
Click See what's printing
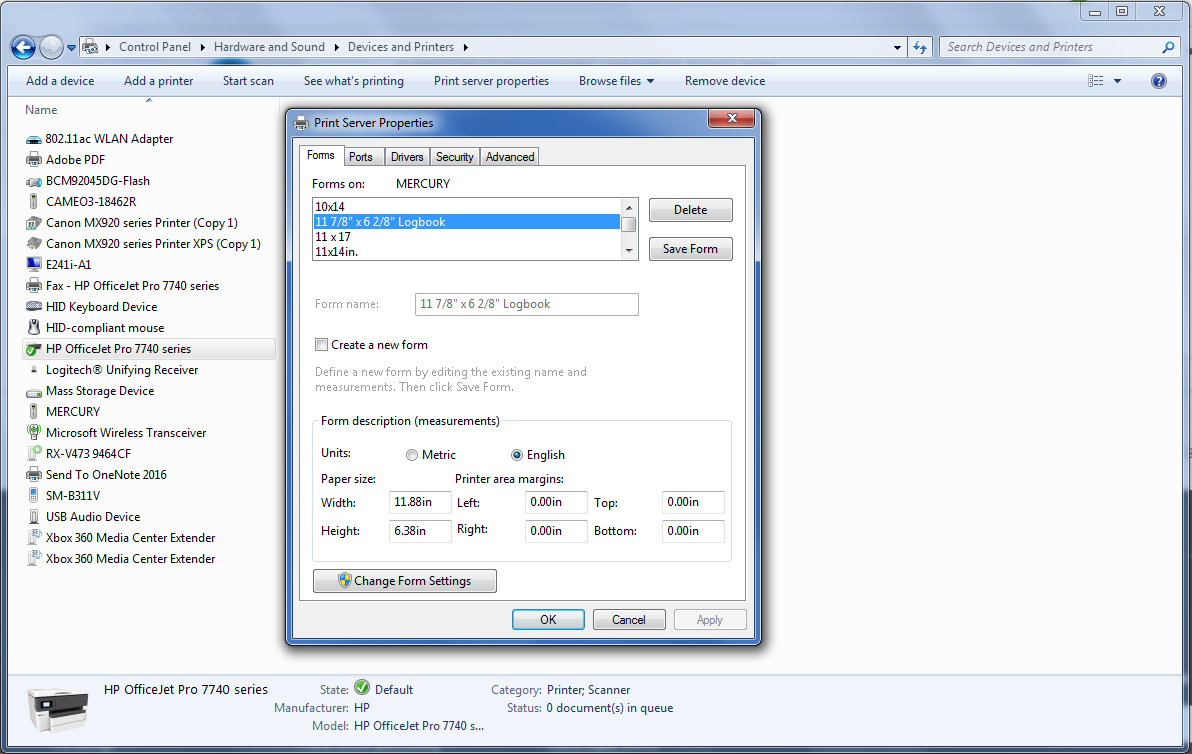tap(353, 81)
